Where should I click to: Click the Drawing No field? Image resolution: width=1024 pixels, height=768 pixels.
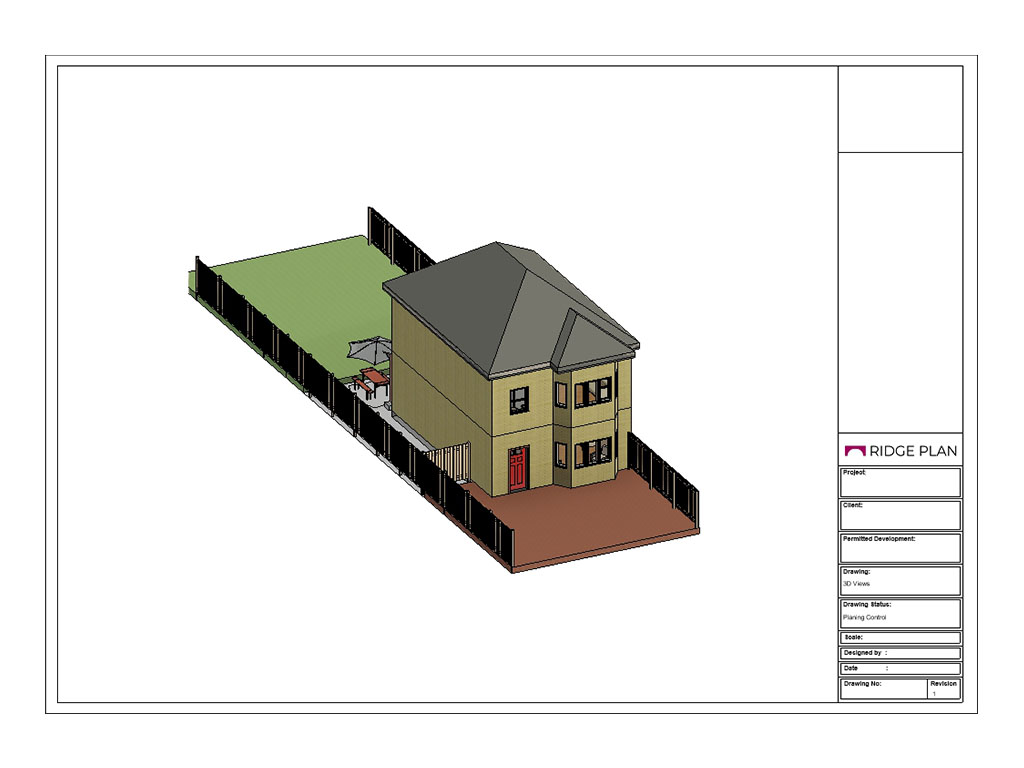883,689
